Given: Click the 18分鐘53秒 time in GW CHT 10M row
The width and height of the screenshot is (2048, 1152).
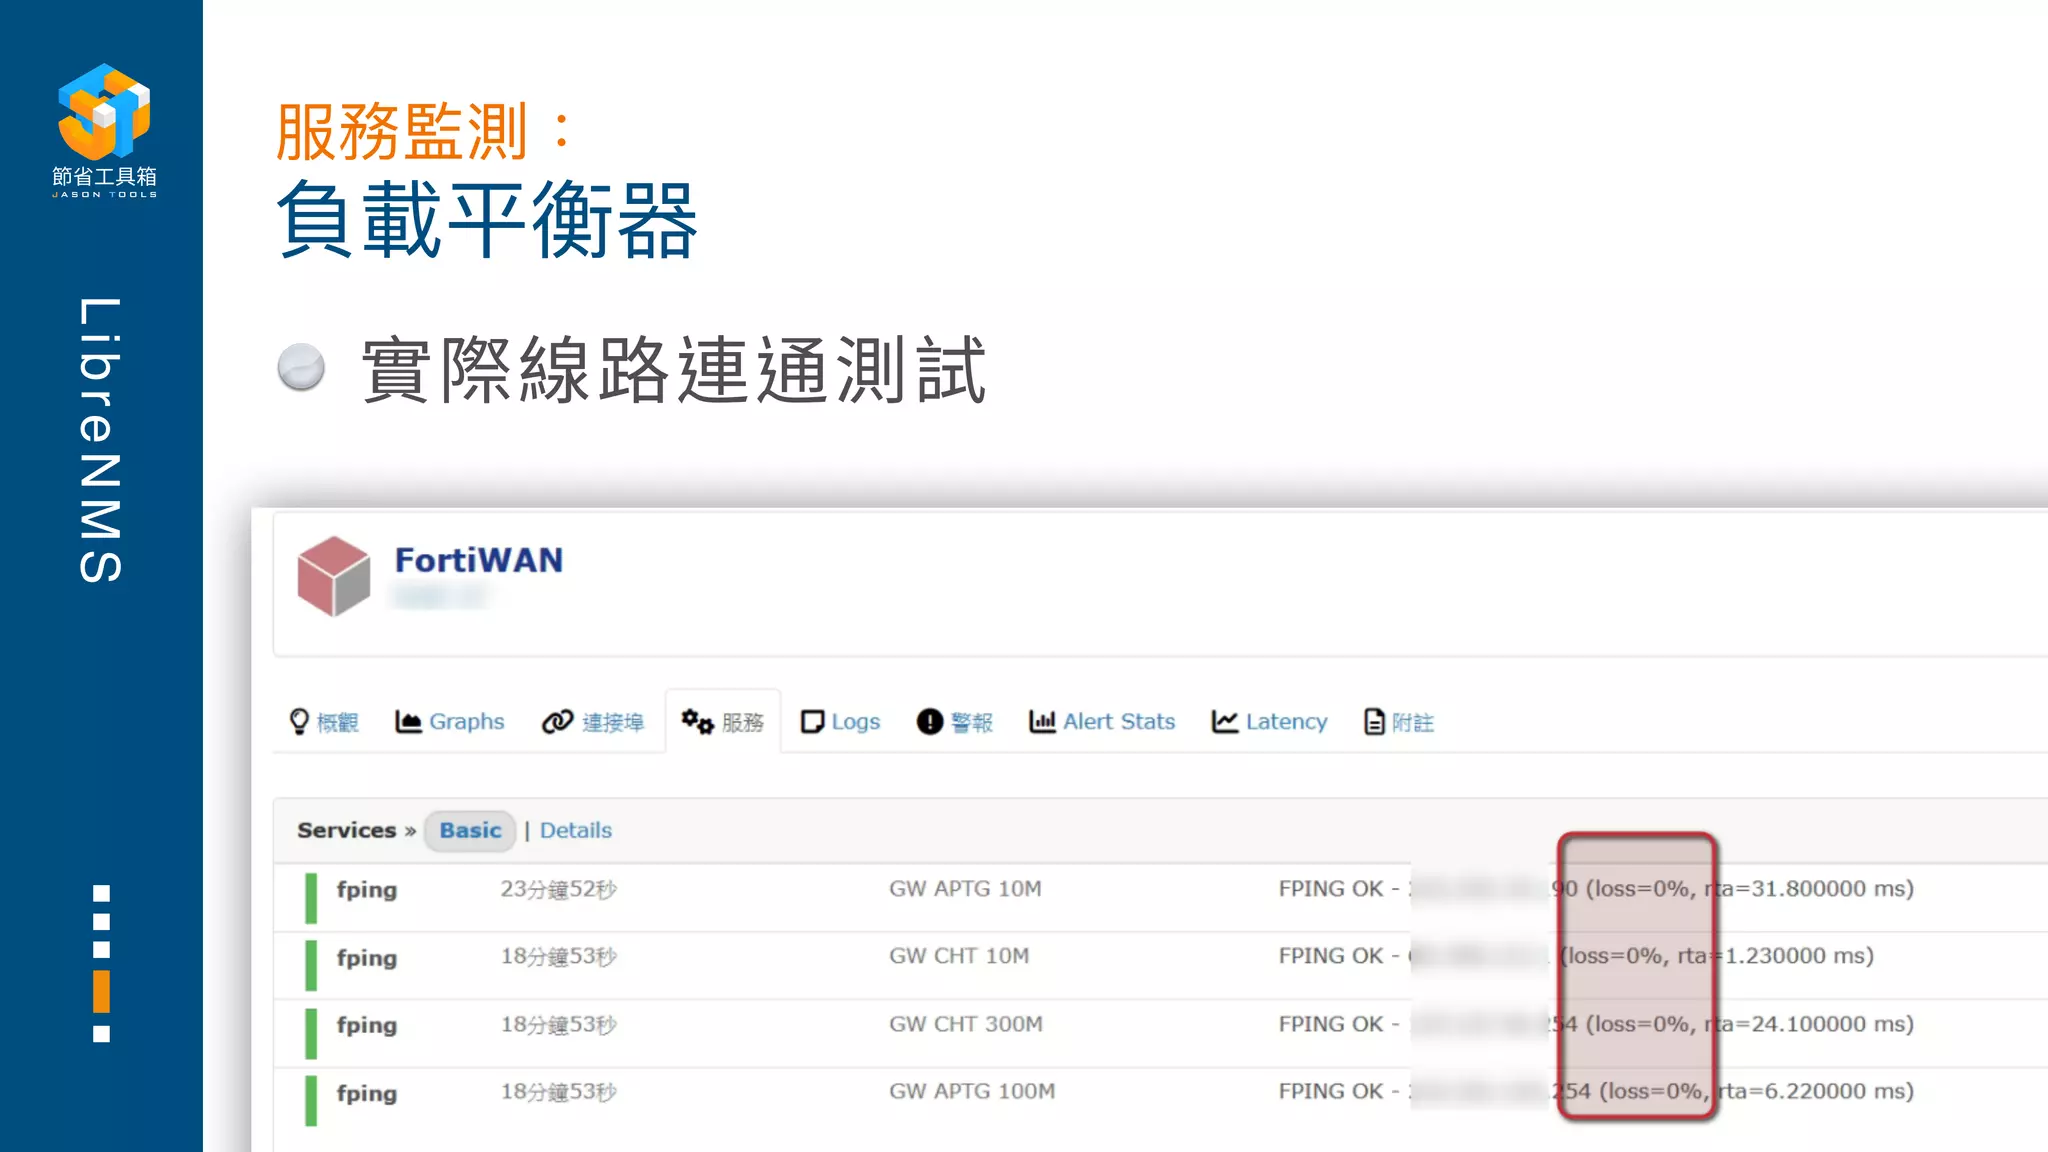Looking at the screenshot, I should pyautogui.click(x=559, y=956).
